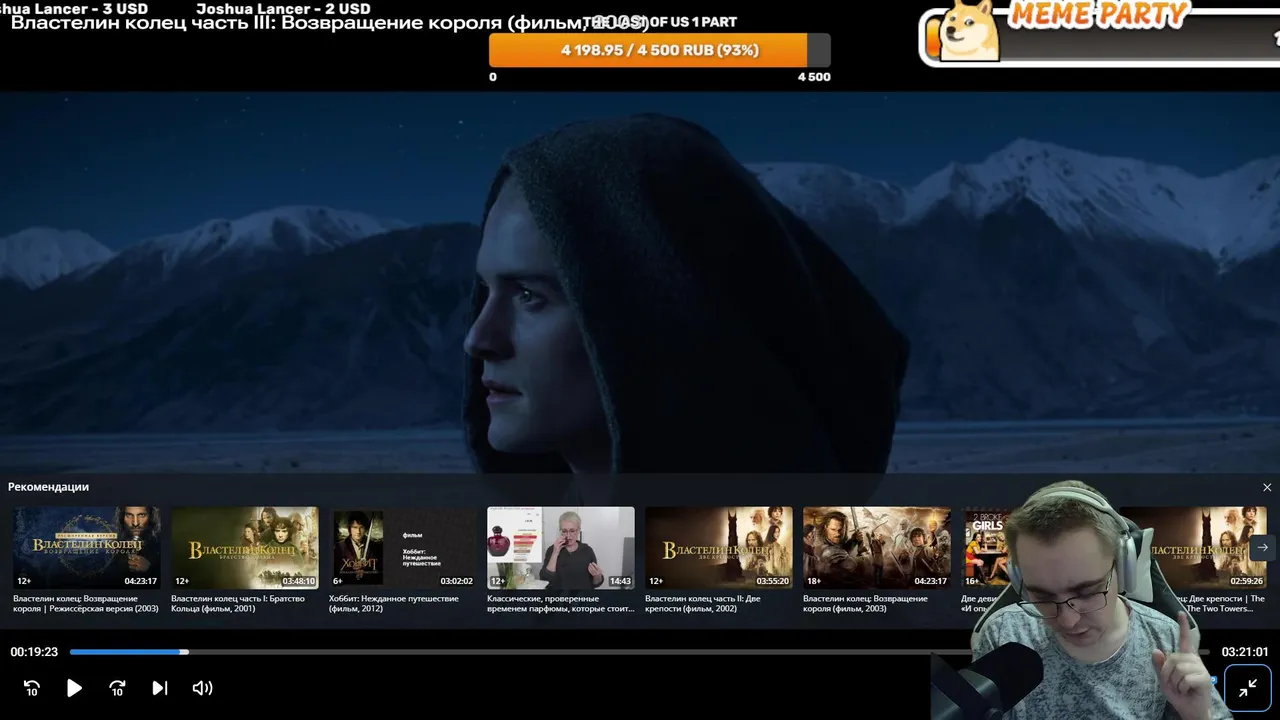The image size is (1280, 720).
Task: Open the 2 Broke Girls thumbnail
Action: coord(987,547)
